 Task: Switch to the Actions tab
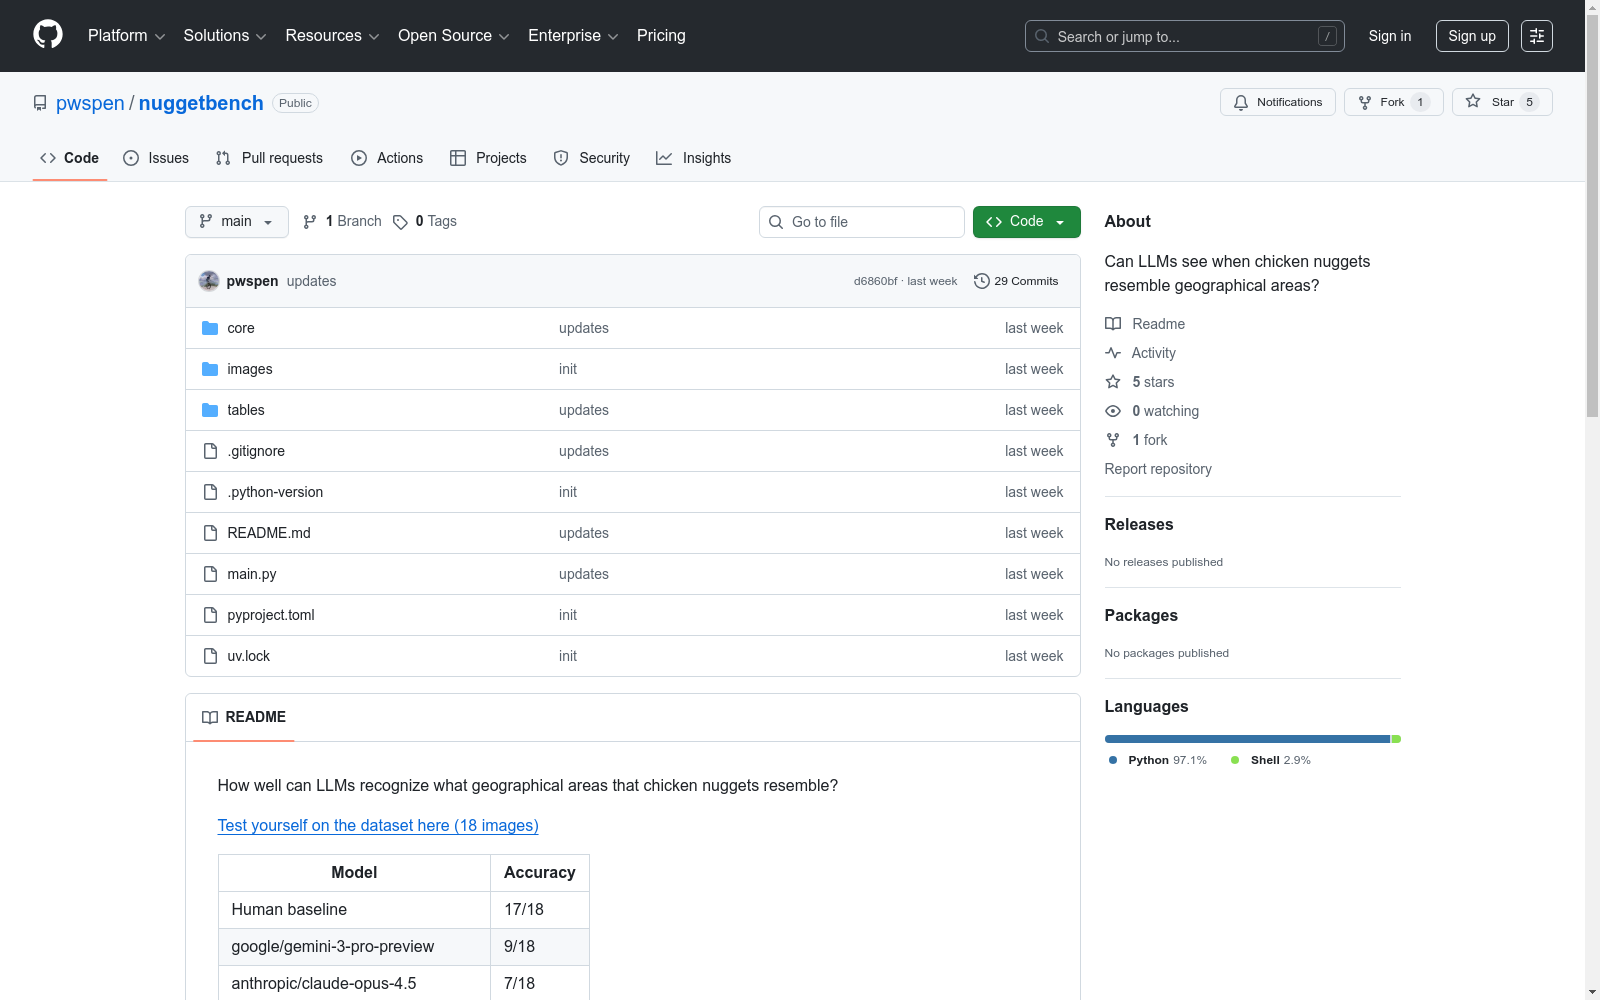[387, 158]
